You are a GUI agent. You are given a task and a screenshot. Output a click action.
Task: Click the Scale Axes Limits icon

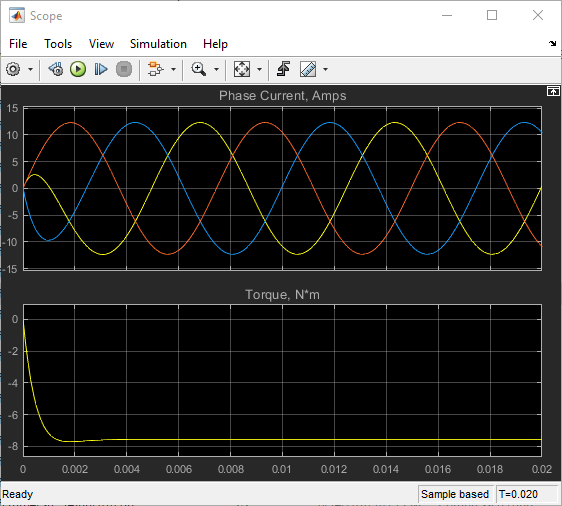pyautogui.click(x=242, y=69)
